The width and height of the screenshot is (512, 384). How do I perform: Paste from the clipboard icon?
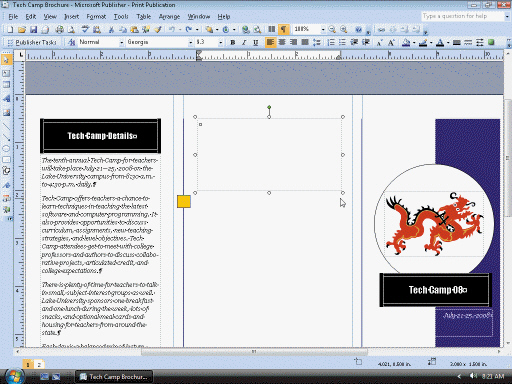point(134,30)
